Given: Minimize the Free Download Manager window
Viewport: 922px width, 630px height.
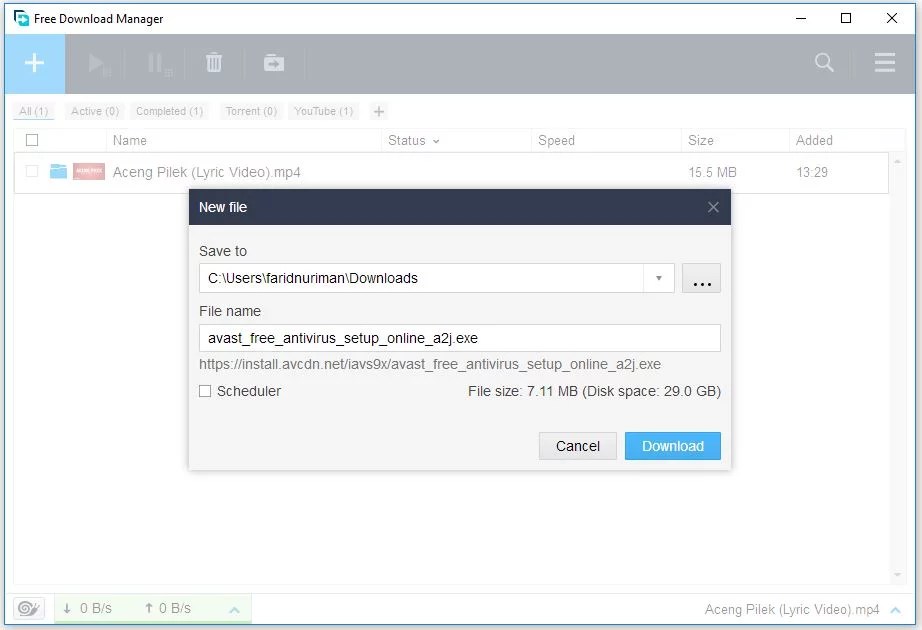Looking at the screenshot, I should 801,18.
